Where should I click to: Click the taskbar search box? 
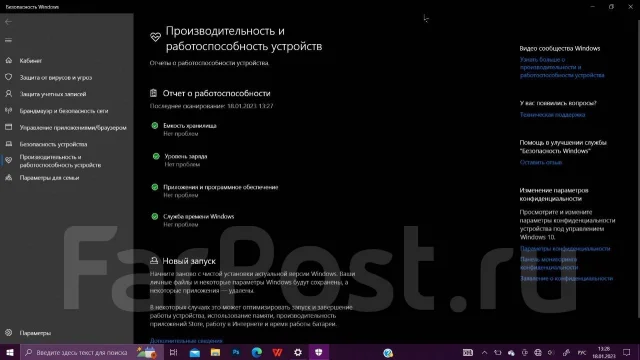pyautogui.click(x=92, y=352)
